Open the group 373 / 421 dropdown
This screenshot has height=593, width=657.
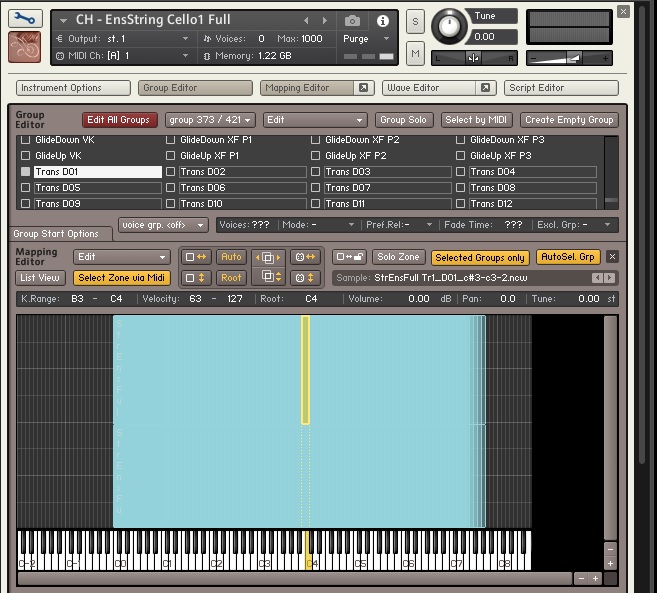point(210,120)
